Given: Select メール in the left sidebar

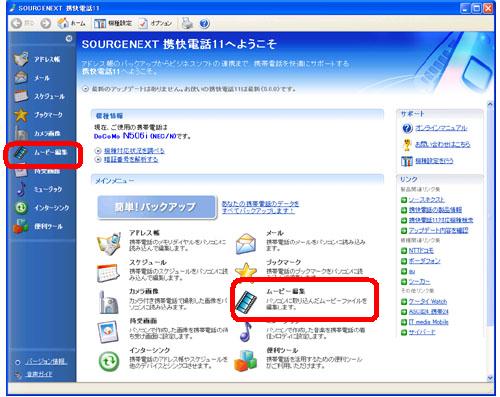Looking at the screenshot, I should [32, 78].
